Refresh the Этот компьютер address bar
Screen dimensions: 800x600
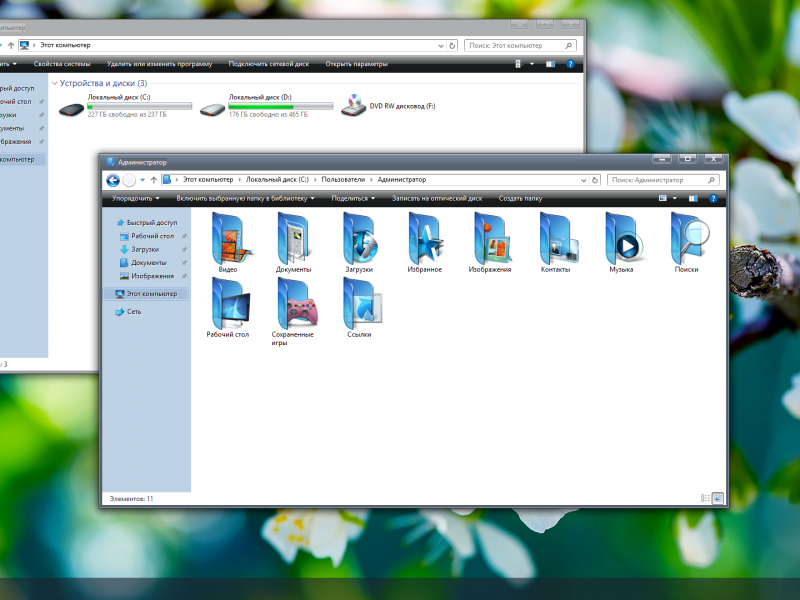[x=452, y=45]
